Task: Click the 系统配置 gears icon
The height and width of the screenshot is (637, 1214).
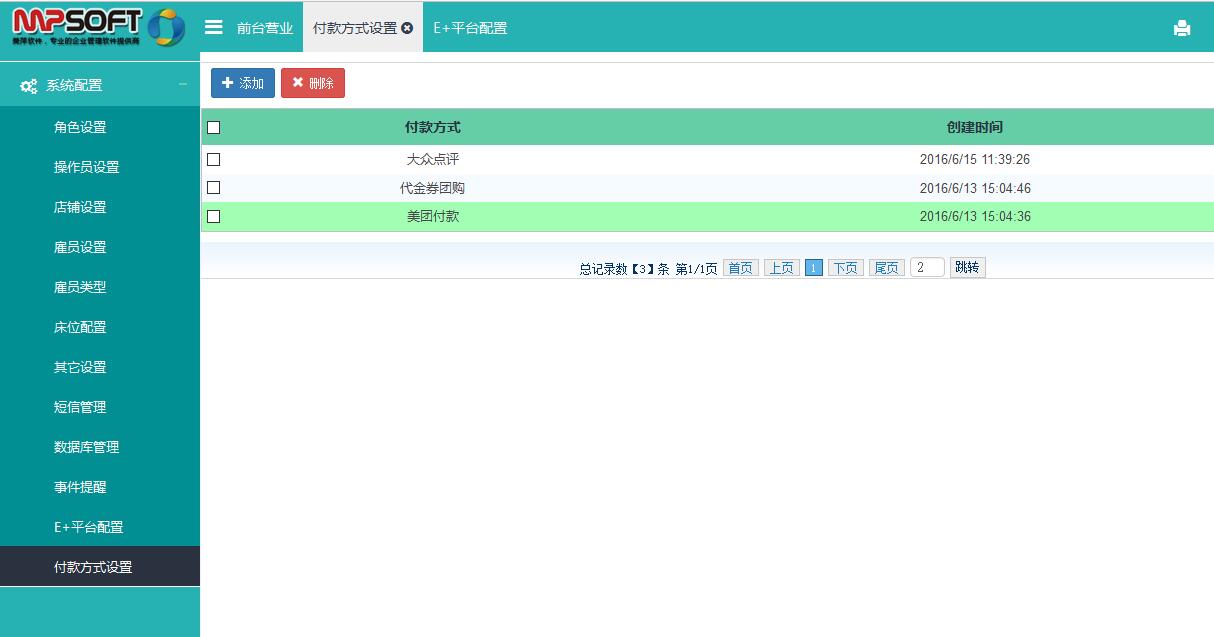Action: 29,86
